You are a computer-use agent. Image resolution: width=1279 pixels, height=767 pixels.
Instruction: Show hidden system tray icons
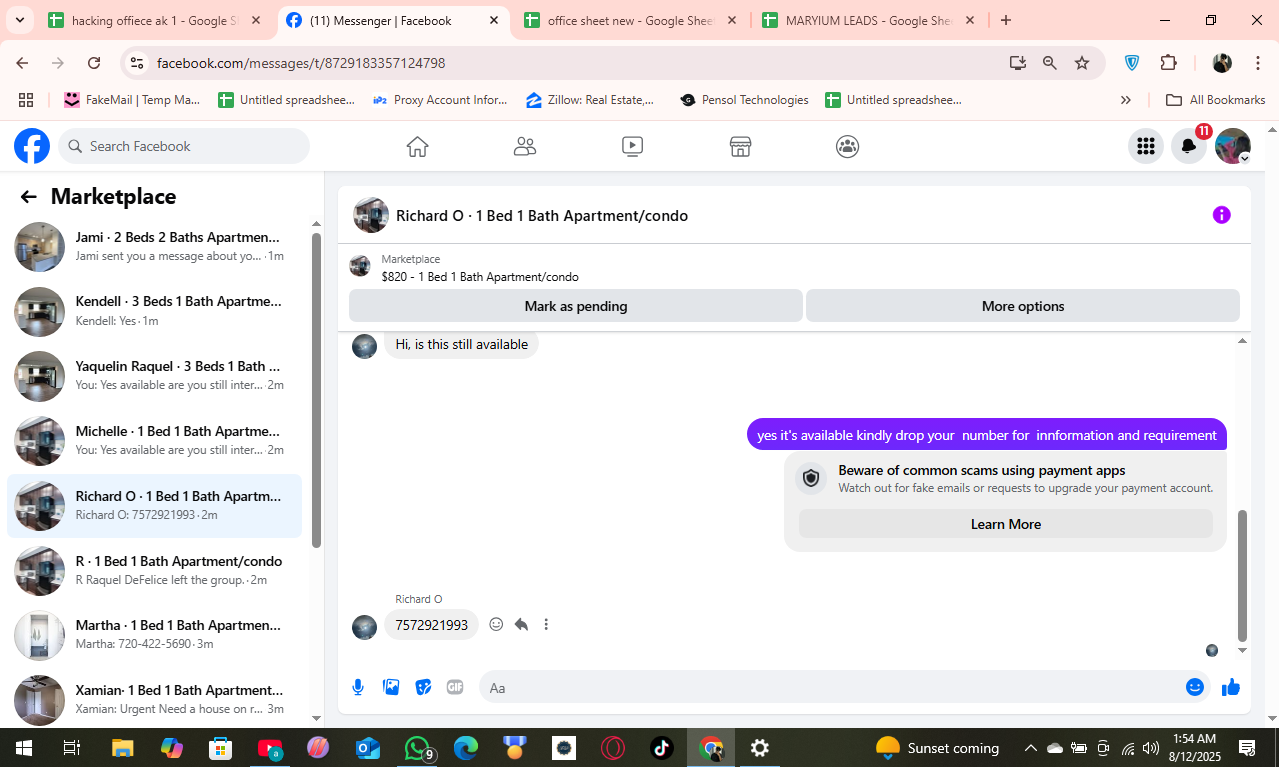[x=1030, y=748]
